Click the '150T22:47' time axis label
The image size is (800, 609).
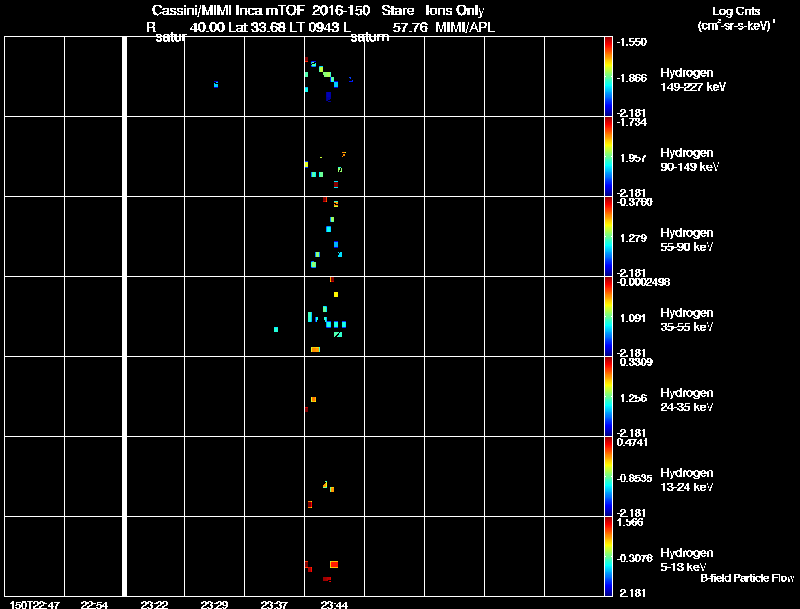[35, 605]
